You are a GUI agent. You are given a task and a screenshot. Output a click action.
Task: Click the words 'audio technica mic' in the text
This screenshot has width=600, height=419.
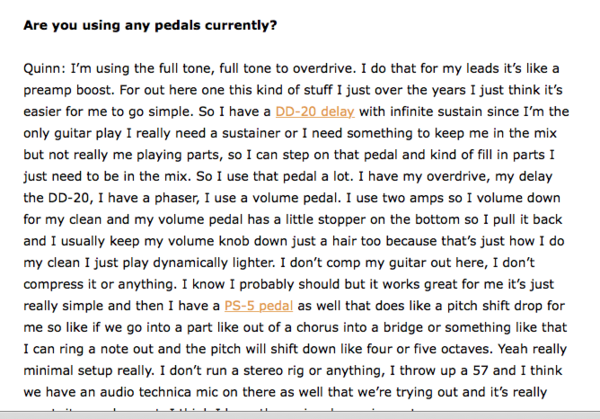click(151, 392)
